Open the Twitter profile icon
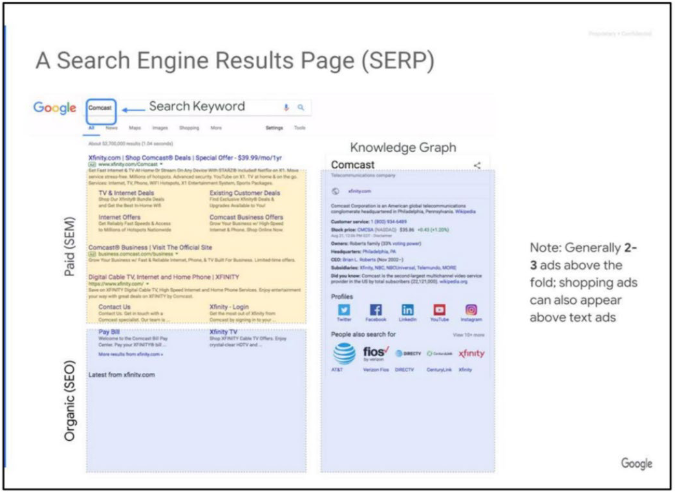 click(344, 309)
